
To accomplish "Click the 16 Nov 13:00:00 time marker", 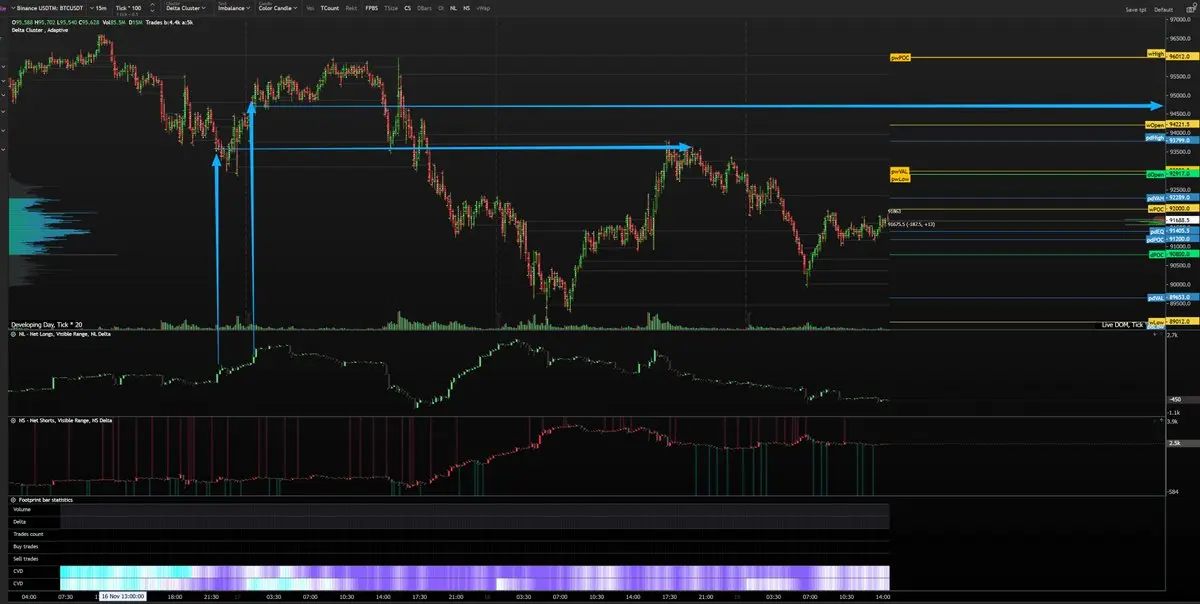I will click(x=121, y=596).
